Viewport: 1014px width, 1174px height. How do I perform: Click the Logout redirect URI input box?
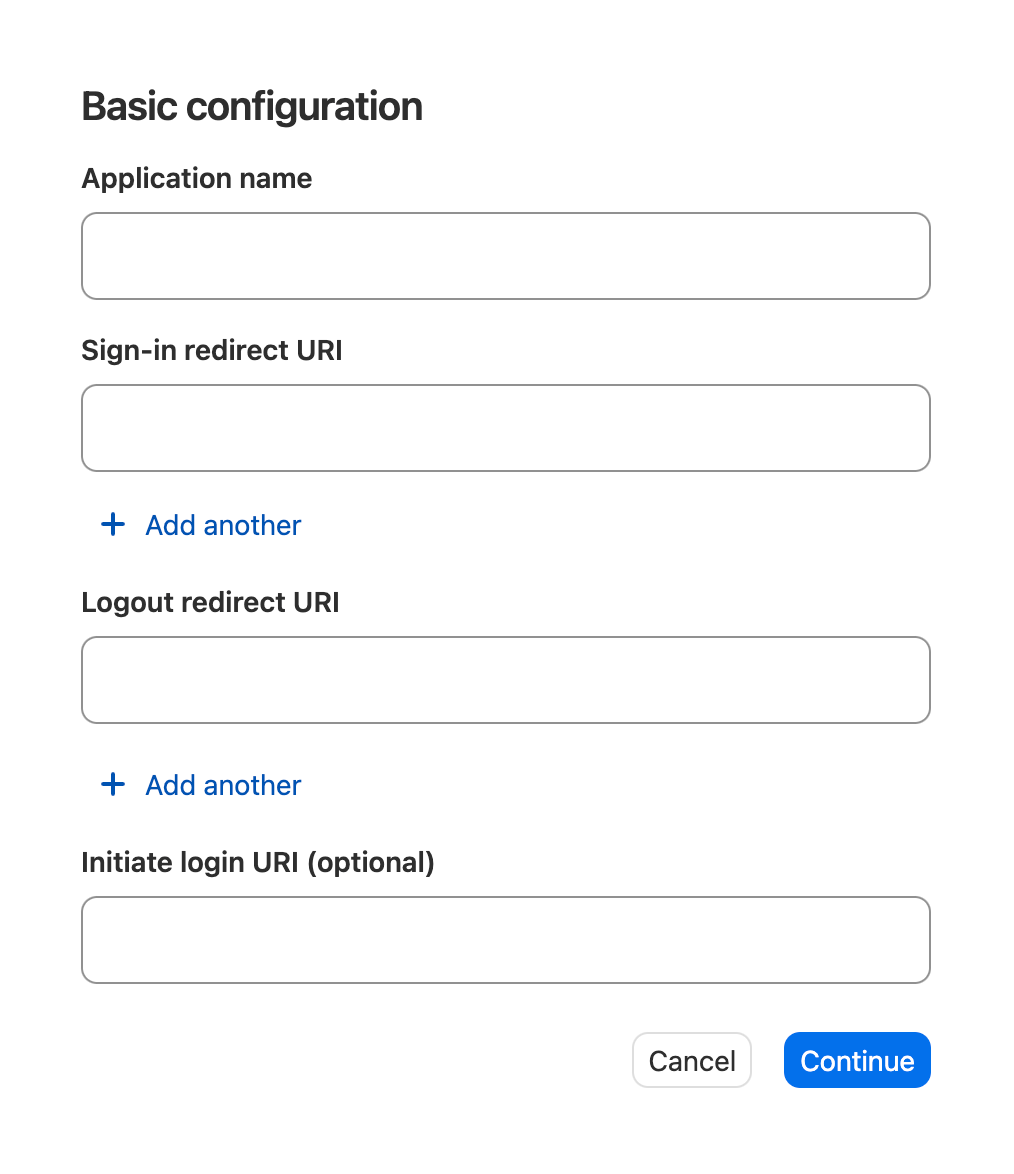(505, 679)
